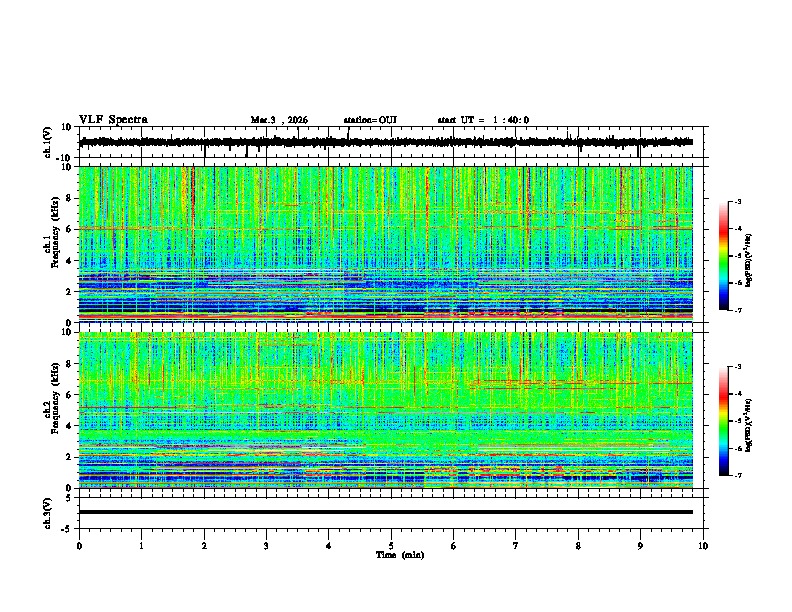The height and width of the screenshot is (612, 792).
Task: Click inside the ch.2 spectrogram panel
Action: click(x=386, y=410)
